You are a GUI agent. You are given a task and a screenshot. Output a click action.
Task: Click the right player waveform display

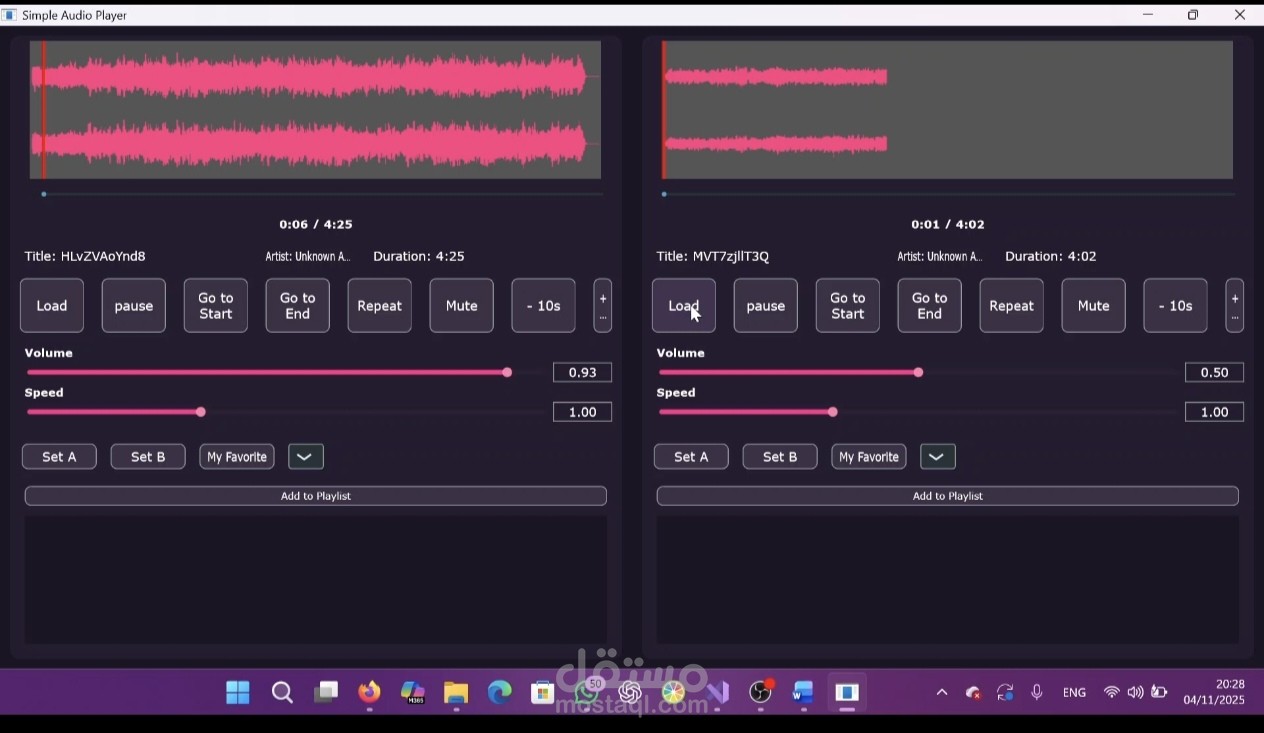(x=947, y=110)
